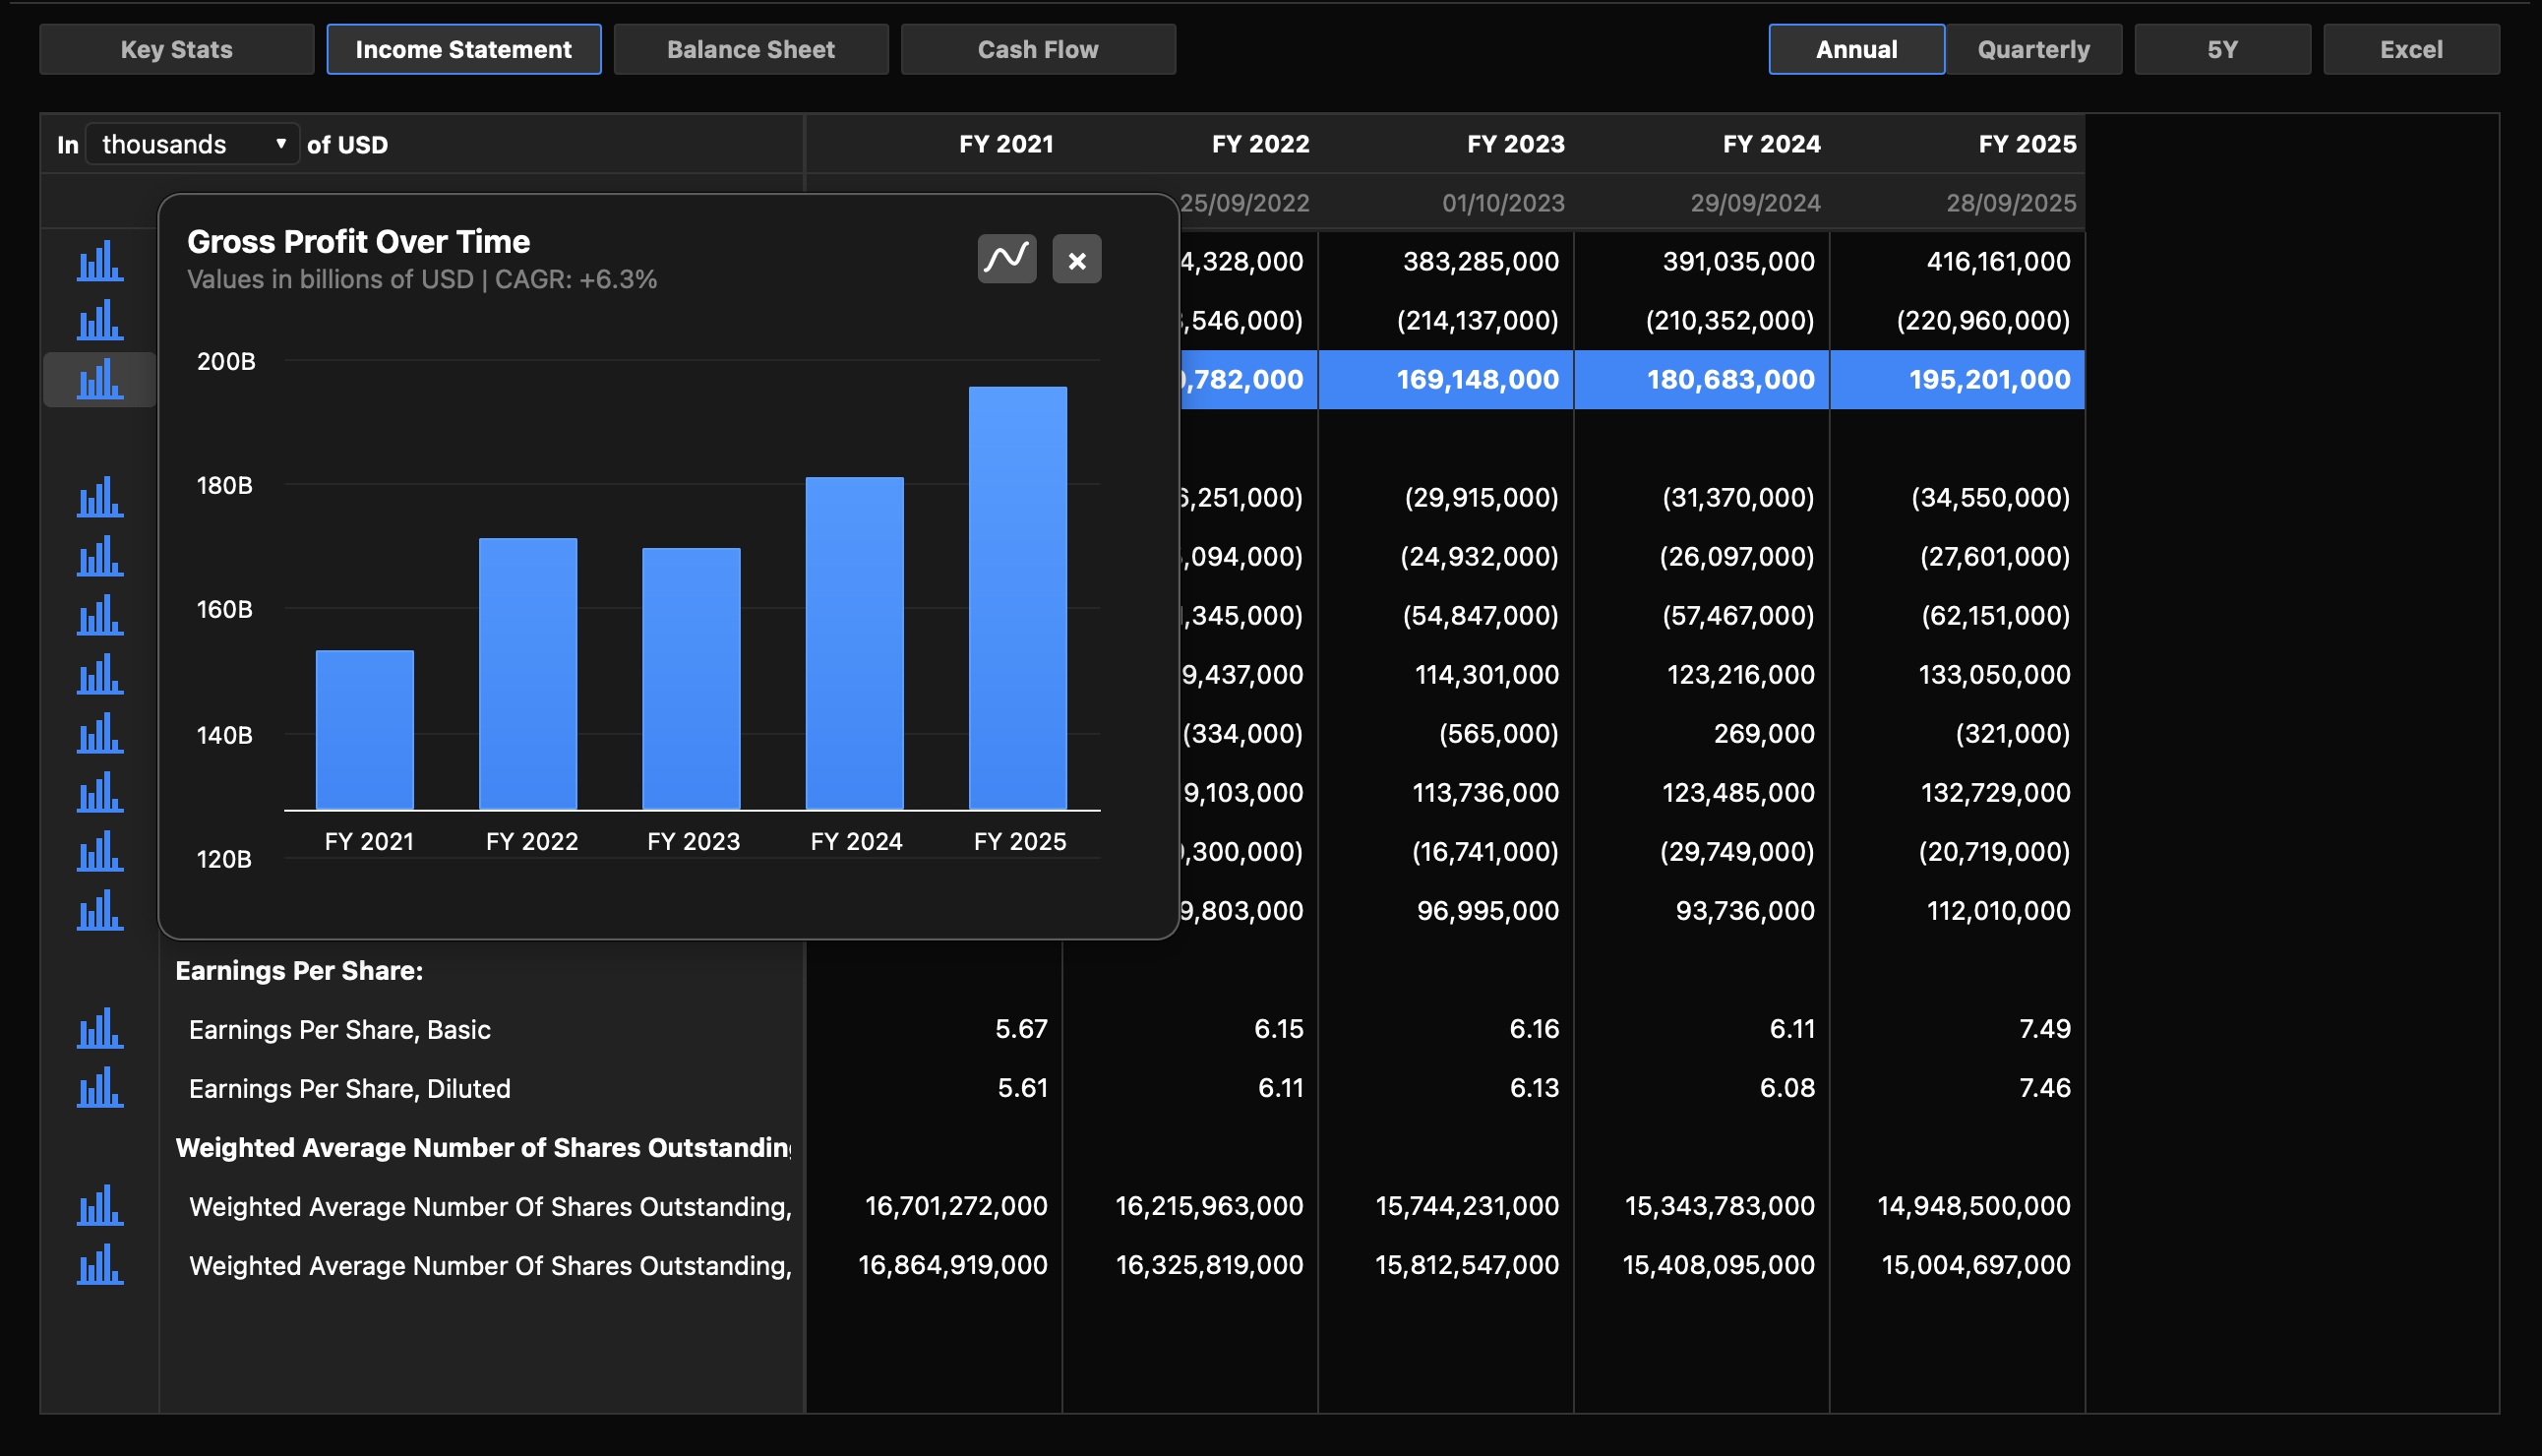Open the 'thousands' units dropdown
Image resolution: width=2542 pixels, height=1456 pixels.
pyautogui.click(x=192, y=144)
